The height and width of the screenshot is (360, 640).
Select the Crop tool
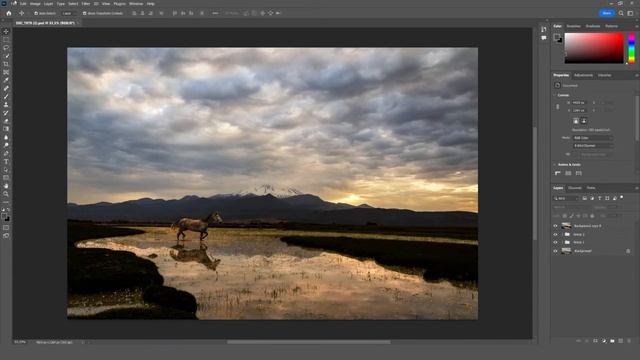(6, 64)
